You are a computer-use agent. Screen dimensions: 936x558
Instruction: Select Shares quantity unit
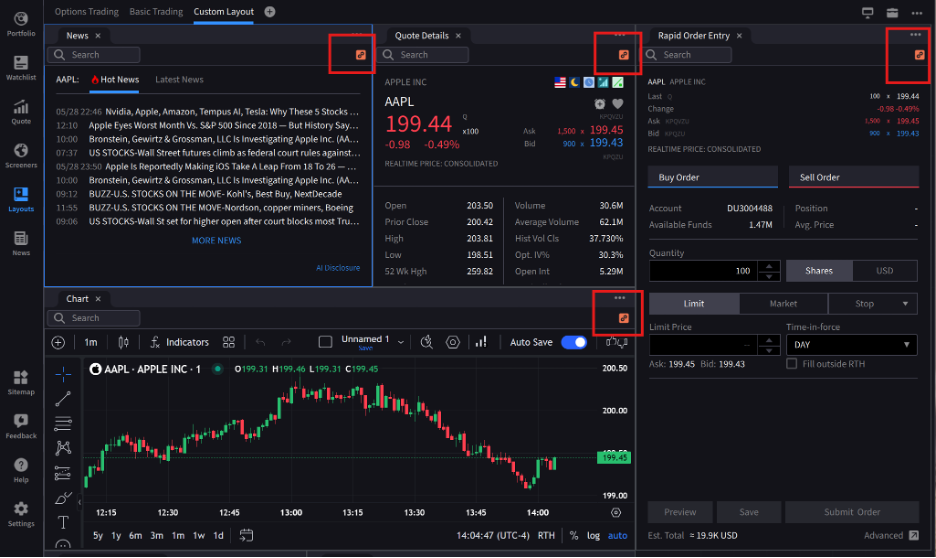[x=819, y=270]
